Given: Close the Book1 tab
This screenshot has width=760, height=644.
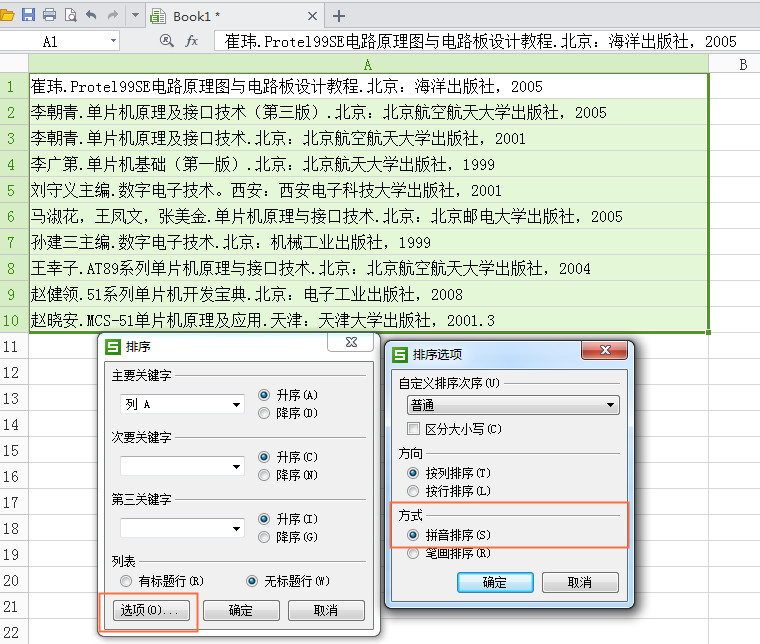Looking at the screenshot, I should tap(313, 16).
